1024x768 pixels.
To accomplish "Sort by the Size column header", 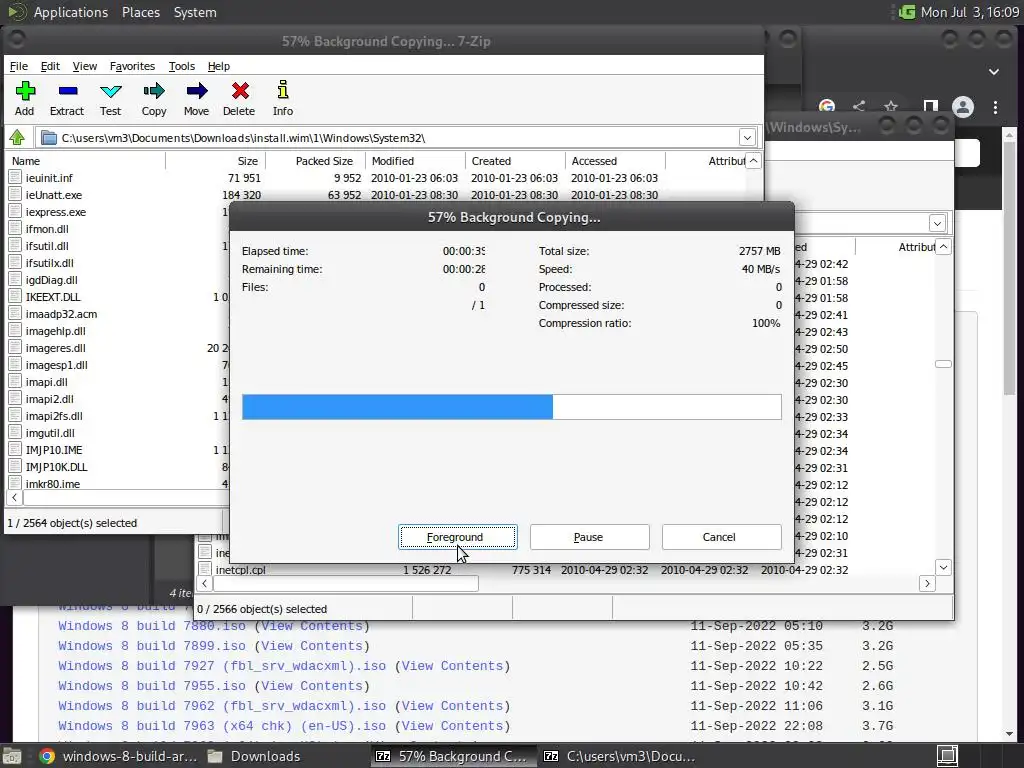I will (x=216, y=161).
